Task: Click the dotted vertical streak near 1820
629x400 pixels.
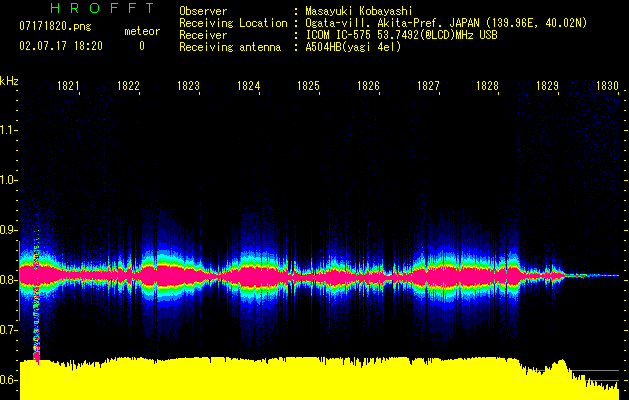Action: (37, 297)
